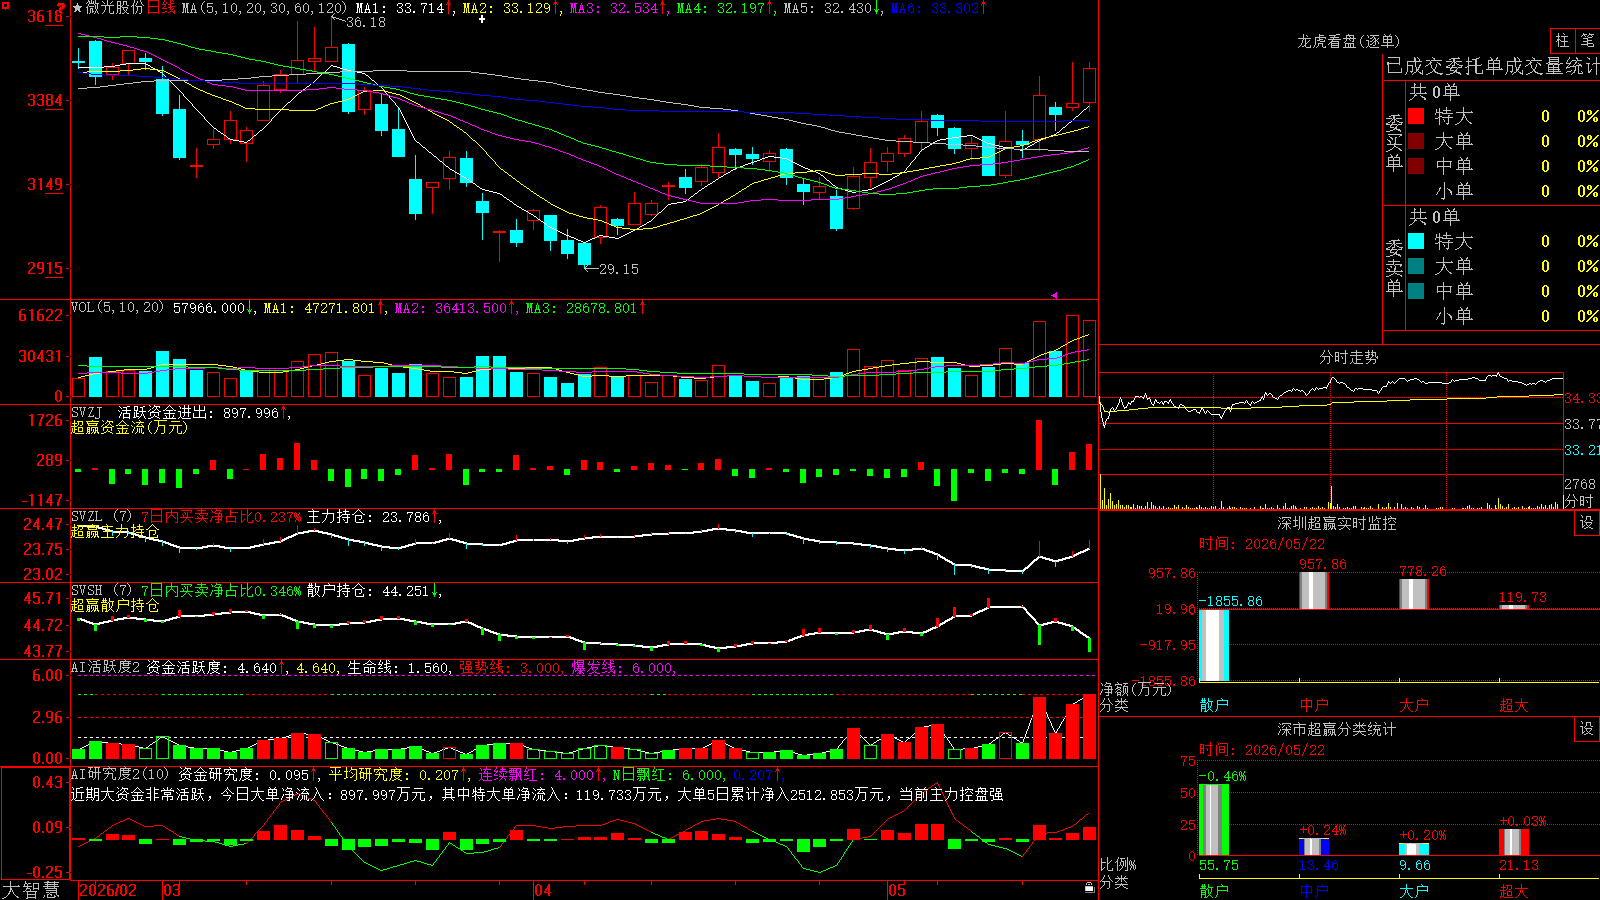The image size is (1600, 900).
Task: Click the 29.15 low price annotation
Action: tap(619, 269)
